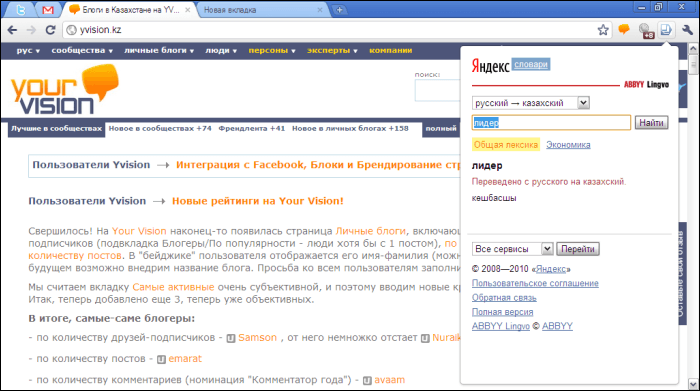Go forward to the next page
Screen dimensions: 700x391
click(31, 30)
